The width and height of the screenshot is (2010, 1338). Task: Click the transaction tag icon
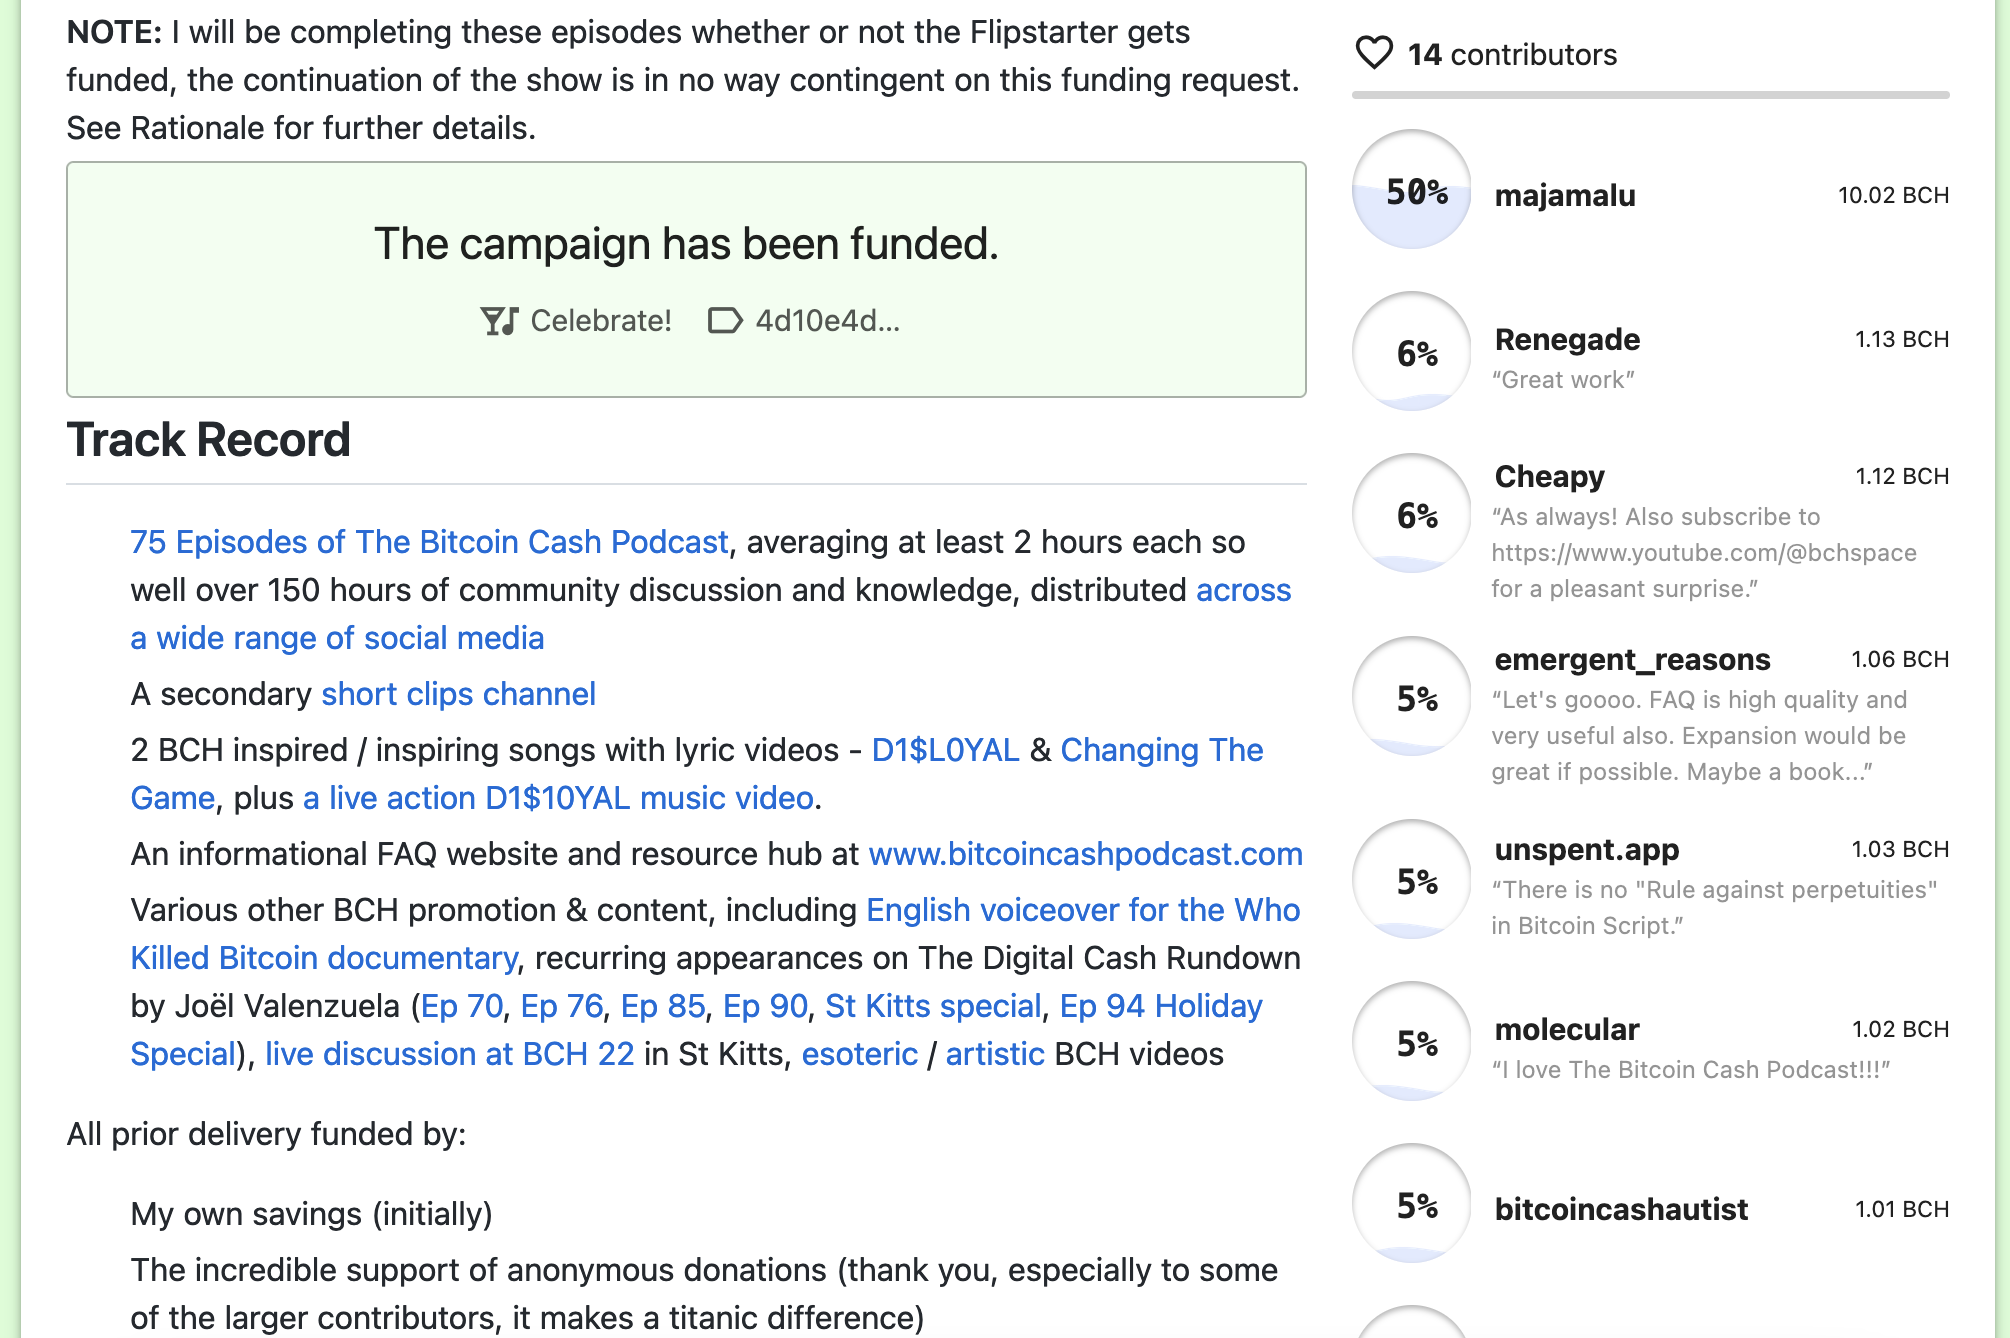coord(725,321)
